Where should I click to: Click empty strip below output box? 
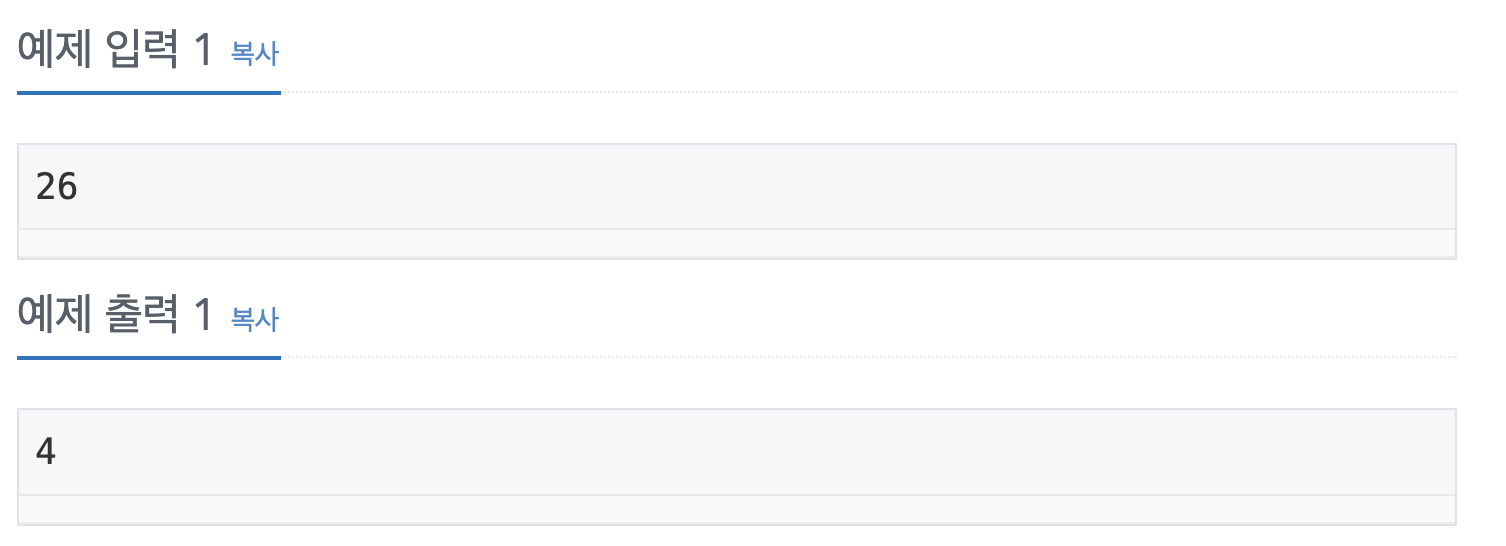click(737, 509)
